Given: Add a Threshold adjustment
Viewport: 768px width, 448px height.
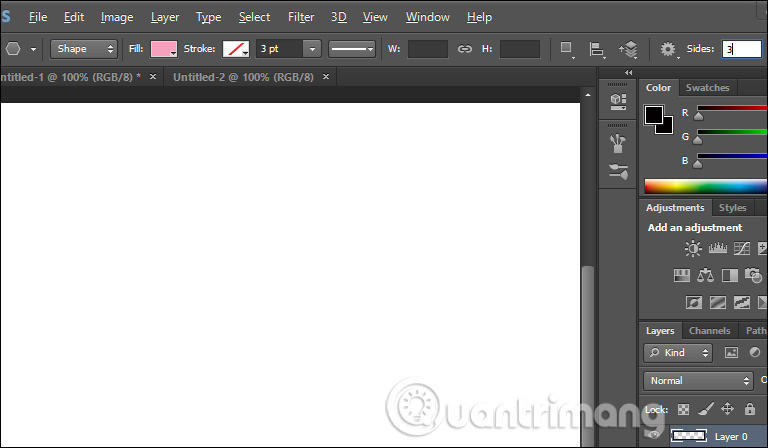Looking at the screenshot, I should coord(742,303).
